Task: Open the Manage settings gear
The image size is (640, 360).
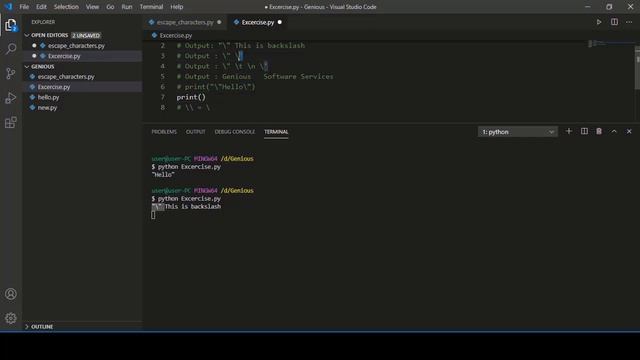Action: point(11,318)
